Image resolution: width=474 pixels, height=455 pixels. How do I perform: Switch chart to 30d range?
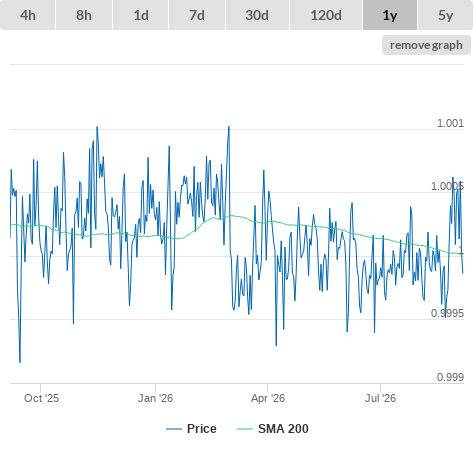click(x=257, y=15)
